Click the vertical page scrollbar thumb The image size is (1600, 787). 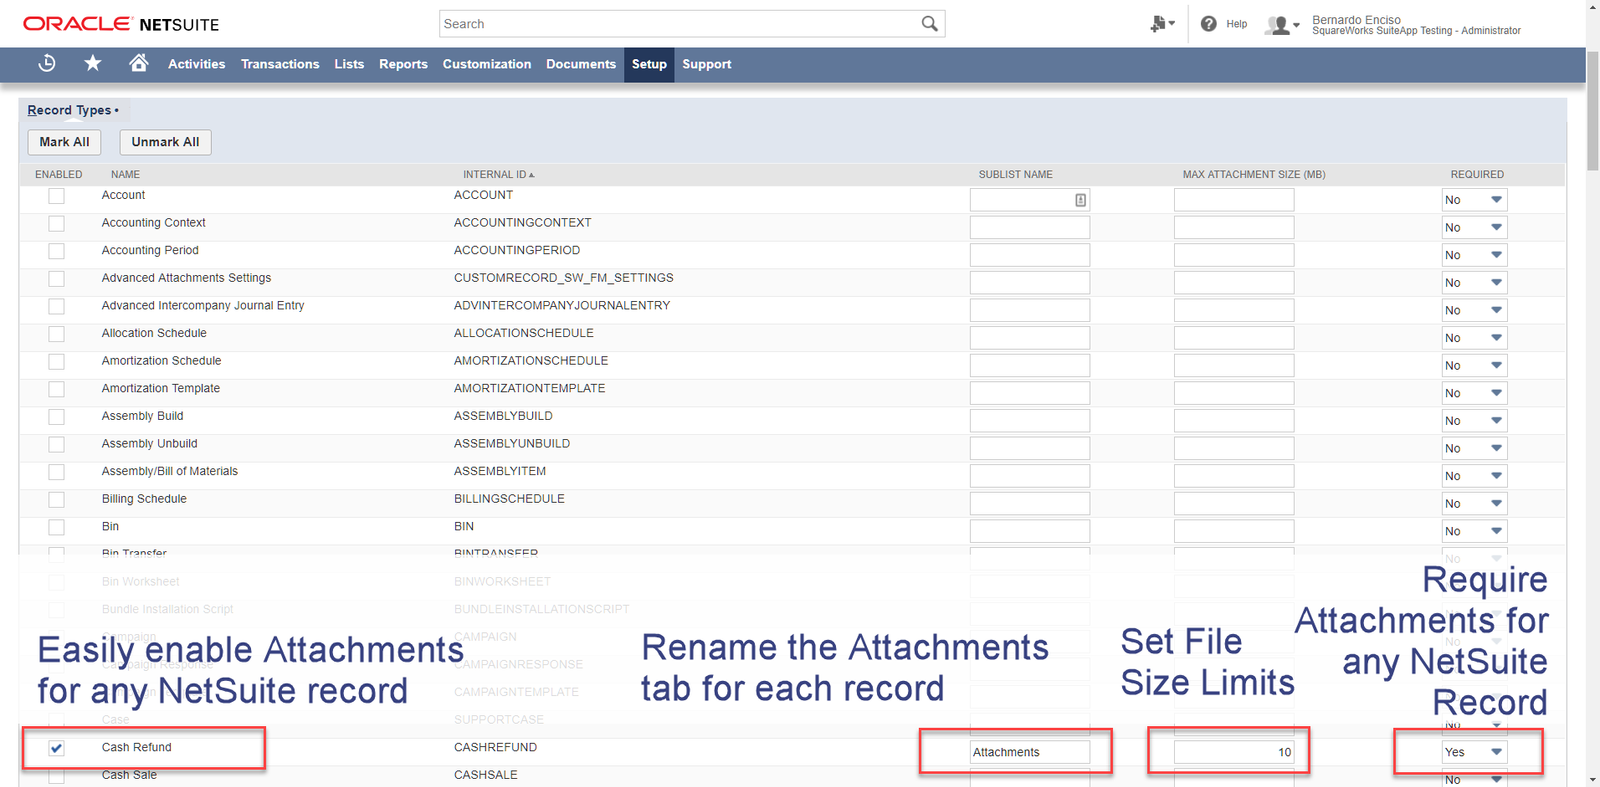pyautogui.click(x=1593, y=110)
